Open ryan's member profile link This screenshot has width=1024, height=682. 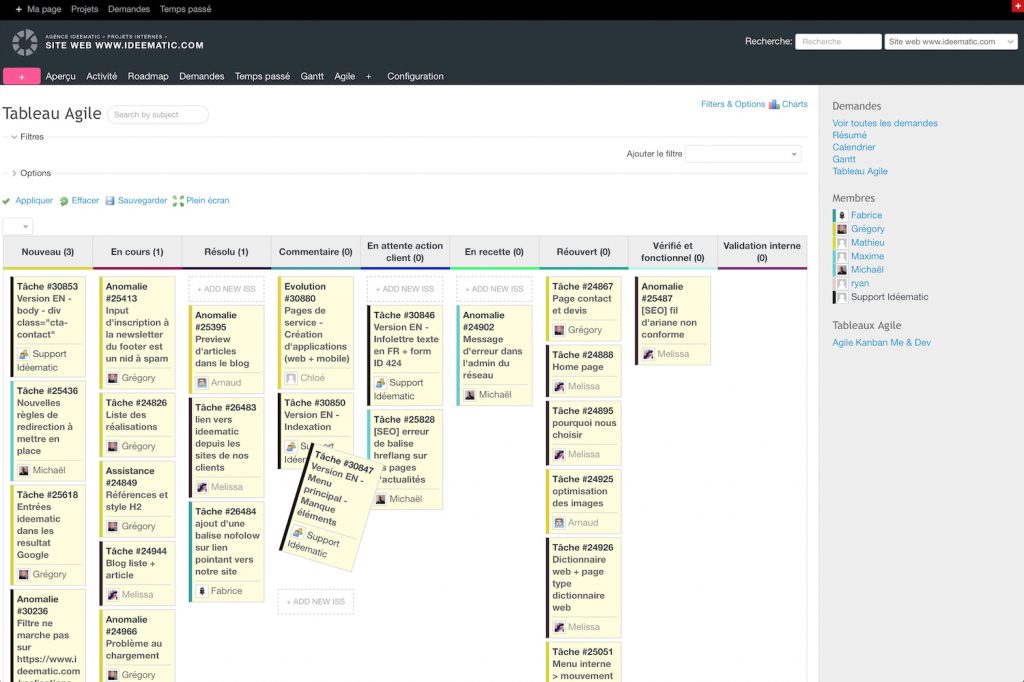pos(860,284)
